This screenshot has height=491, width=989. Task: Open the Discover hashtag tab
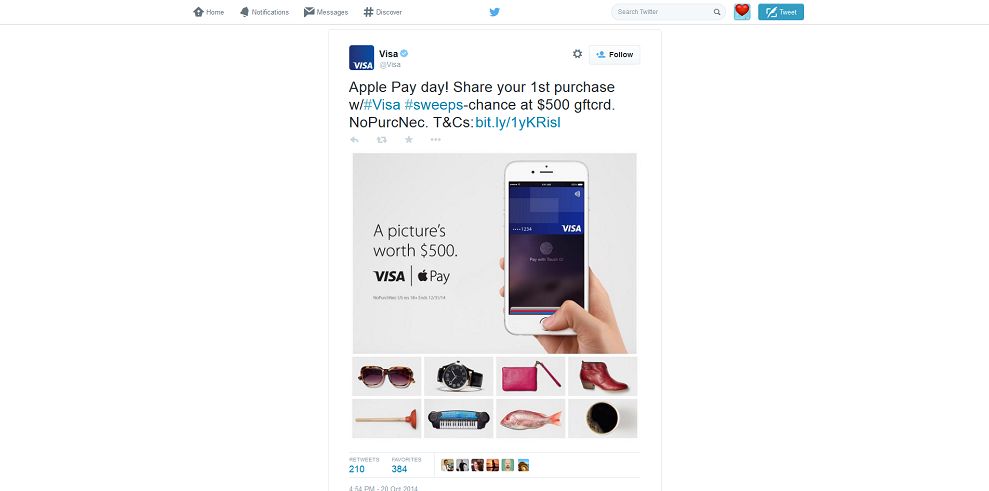click(383, 12)
